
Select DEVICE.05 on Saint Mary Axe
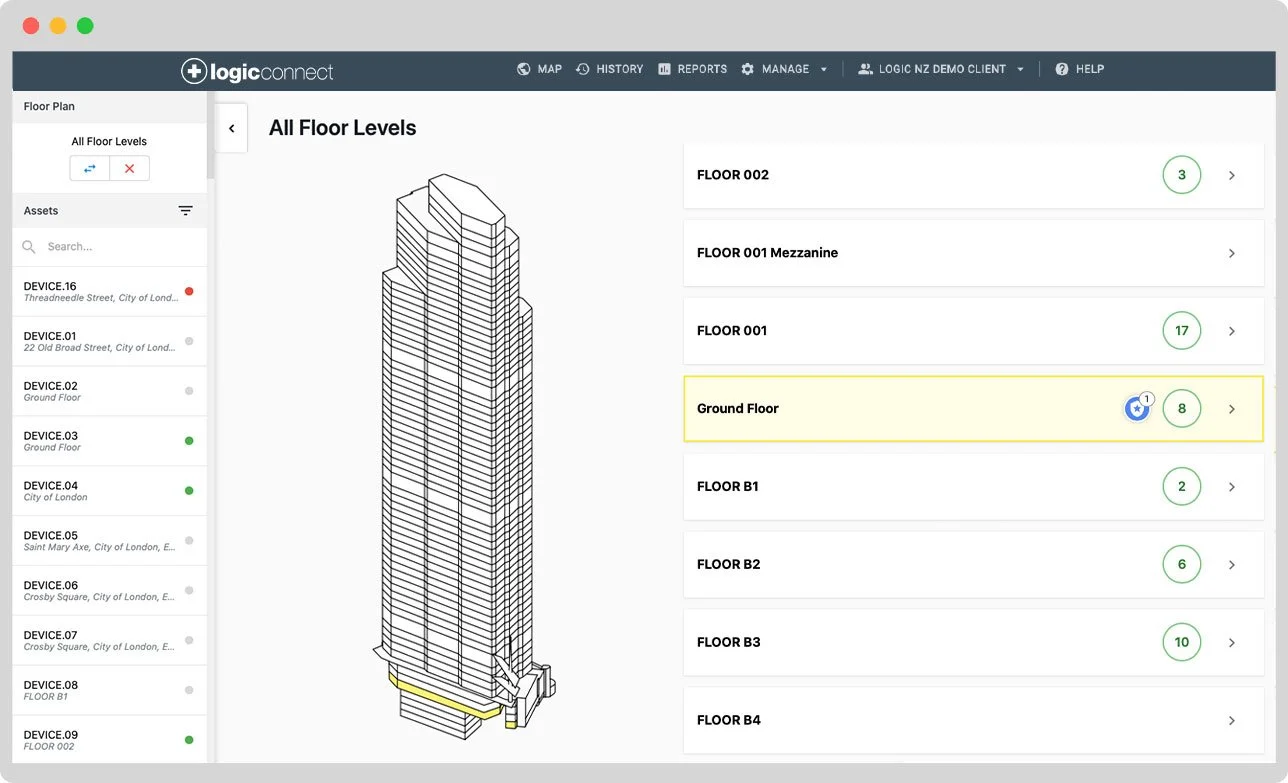coord(110,541)
